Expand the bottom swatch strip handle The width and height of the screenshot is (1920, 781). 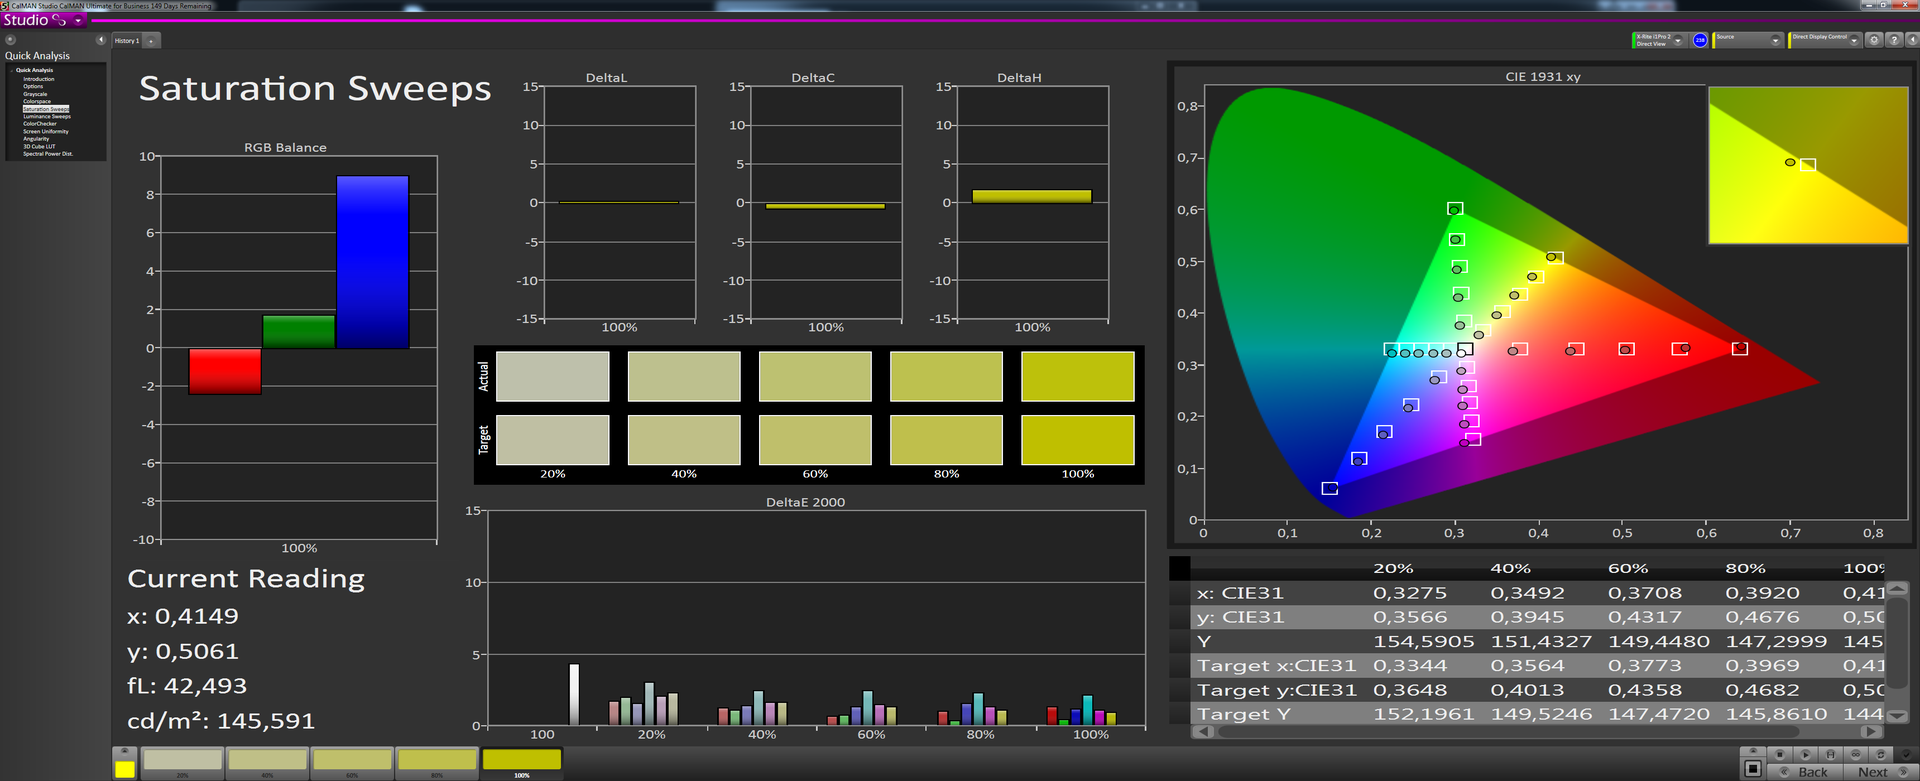pos(125,751)
